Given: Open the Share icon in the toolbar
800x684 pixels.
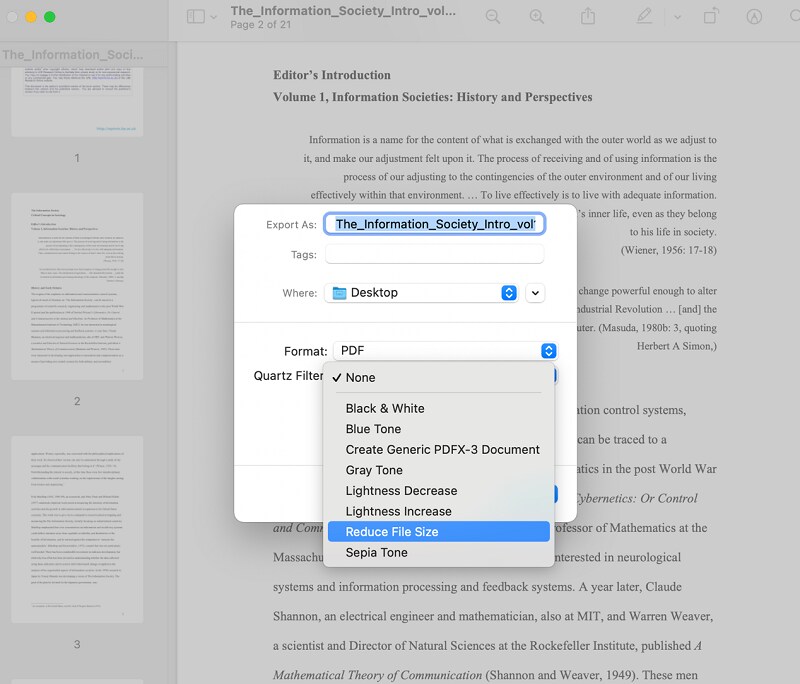Looking at the screenshot, I should point(588,17).
